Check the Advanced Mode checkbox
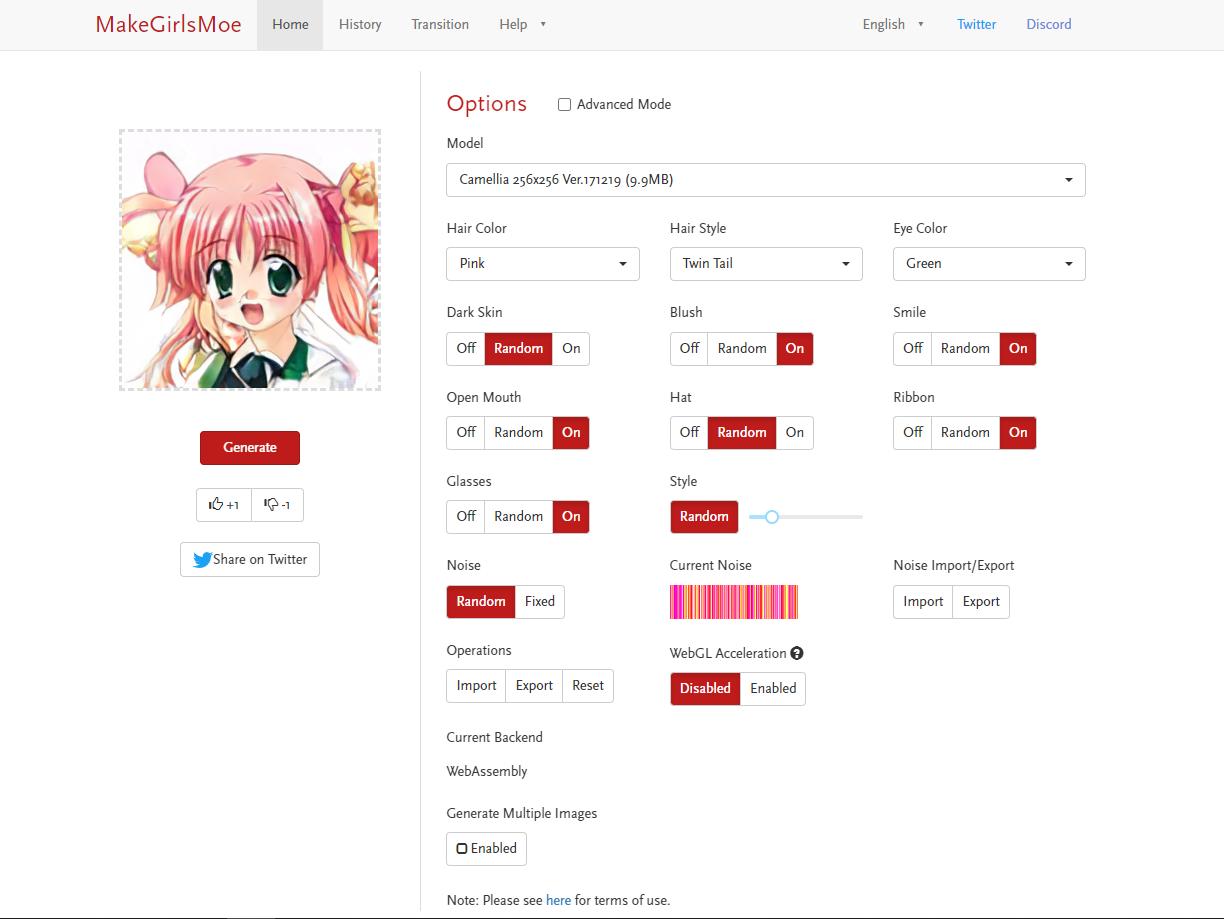Screen dimensions: 1224x919 coord(564,104)
